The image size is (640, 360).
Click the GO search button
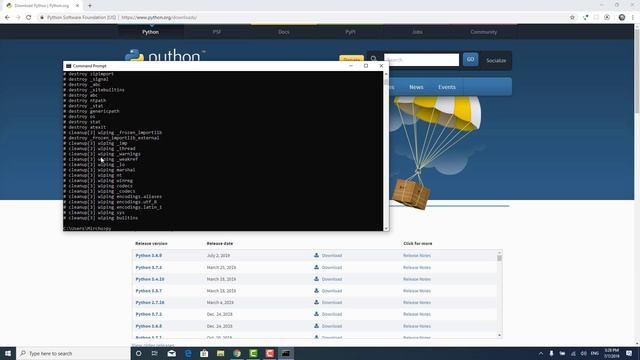click(471, 59)
